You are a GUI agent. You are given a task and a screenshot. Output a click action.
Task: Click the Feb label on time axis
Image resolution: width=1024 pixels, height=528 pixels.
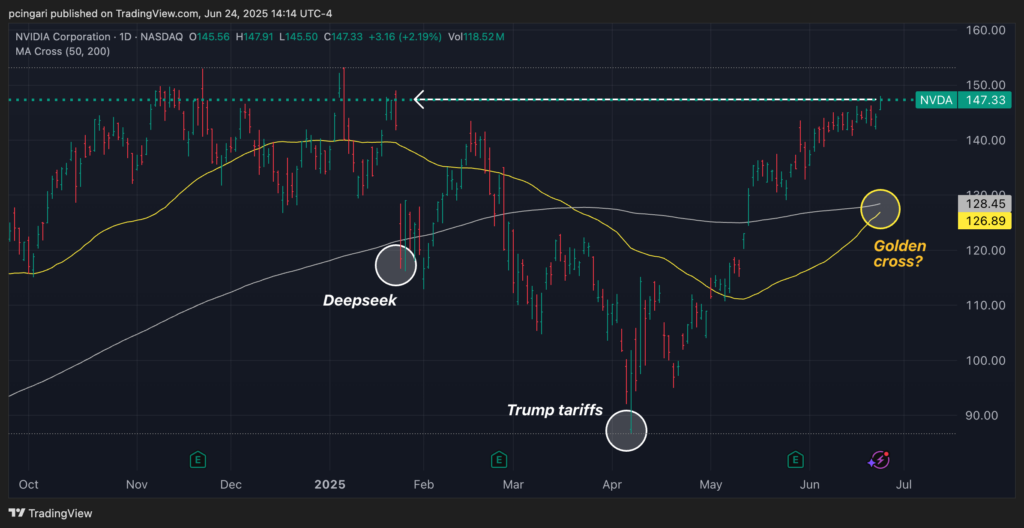click(424, 485)
